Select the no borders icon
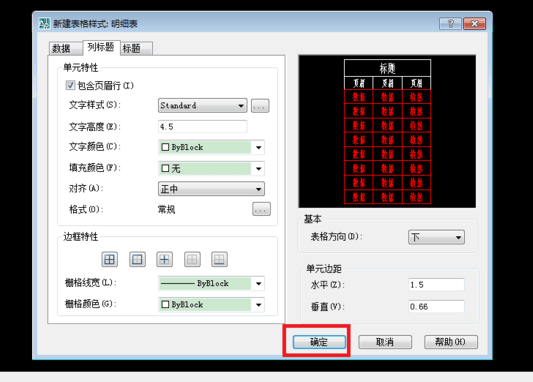533x382 pixels. click(x=192, y=260)
